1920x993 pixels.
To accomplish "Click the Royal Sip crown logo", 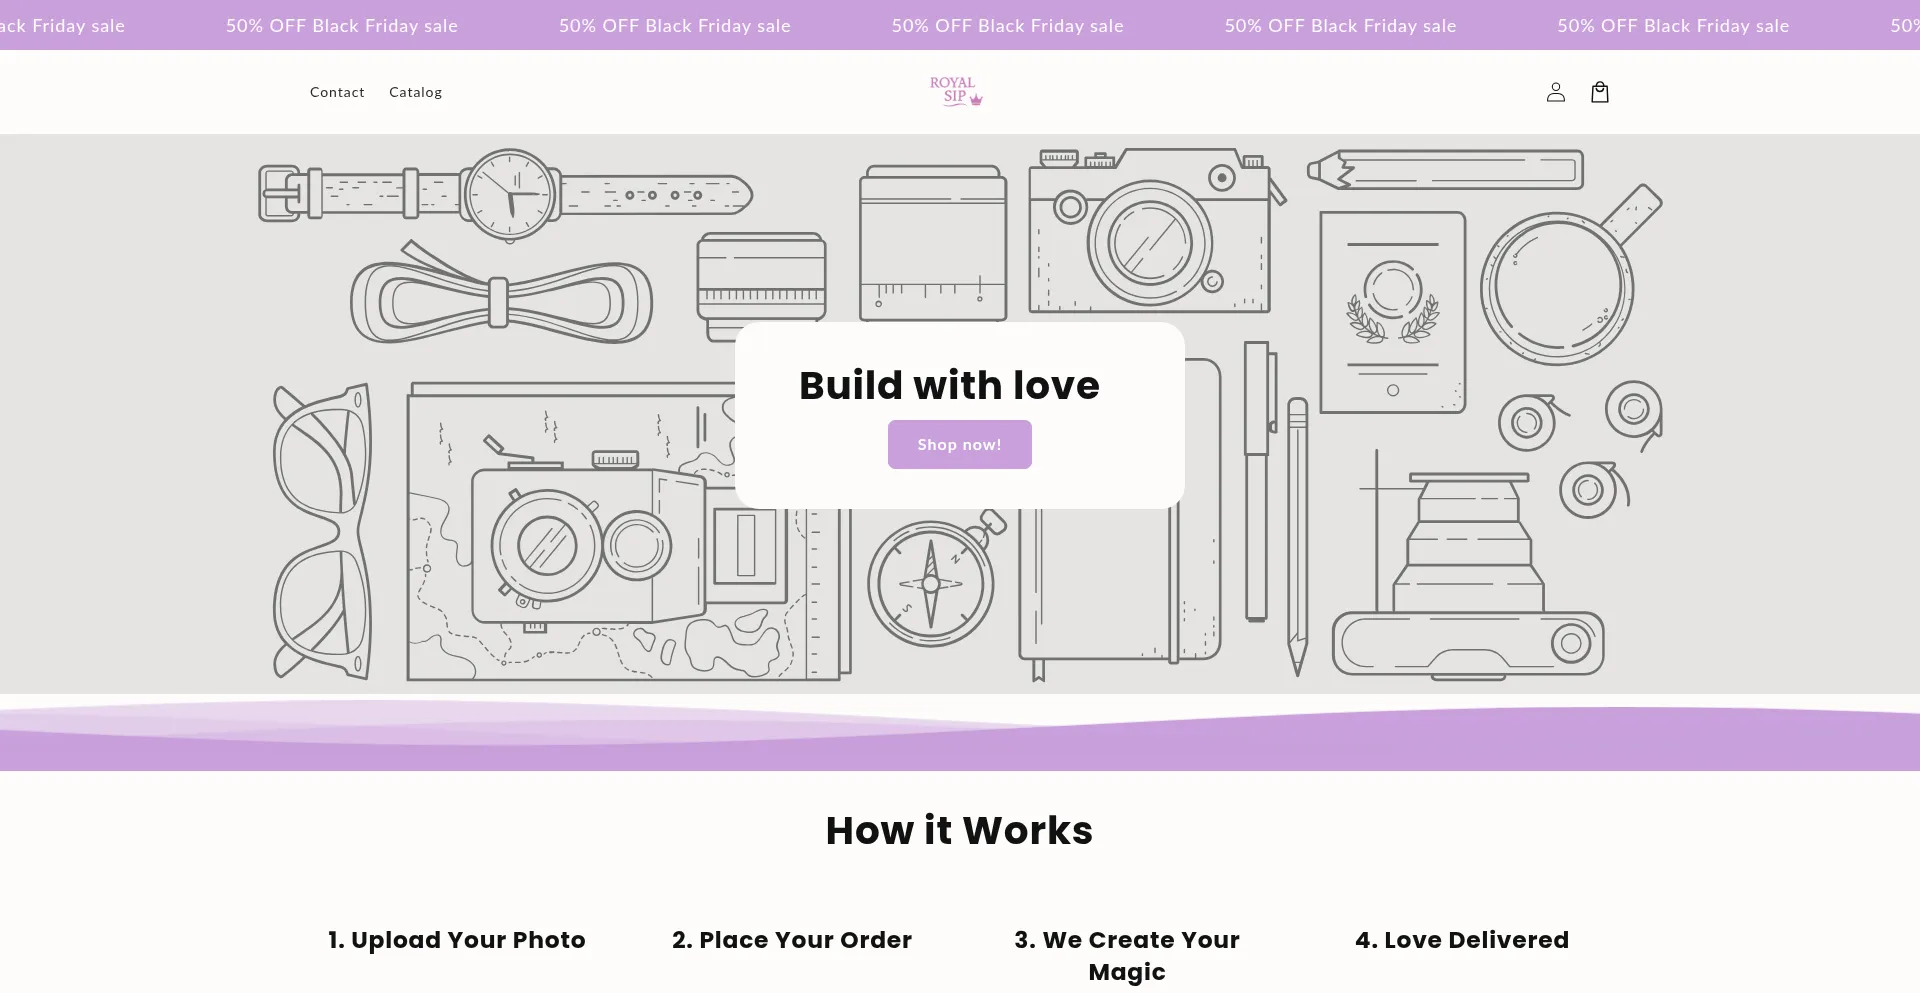I will point(956,92).
